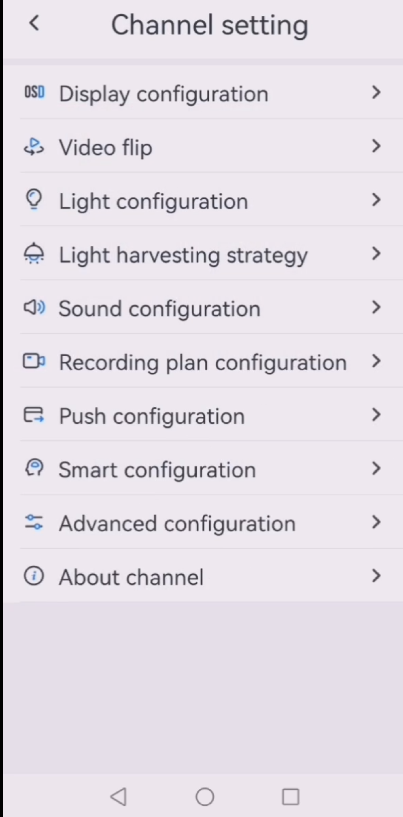Tap the Light harvesting strategy lamp icon
Image resolution: width=403 pixels, height=817 pixels.
(x=34, y=254)
